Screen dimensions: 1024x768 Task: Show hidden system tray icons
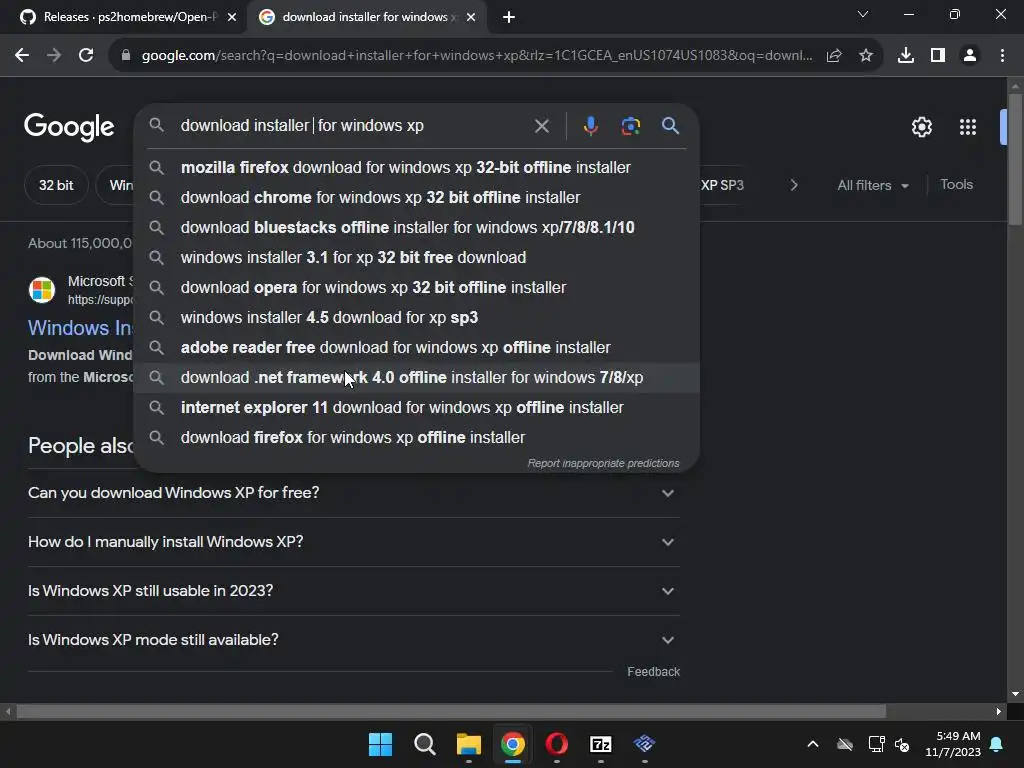812,744
